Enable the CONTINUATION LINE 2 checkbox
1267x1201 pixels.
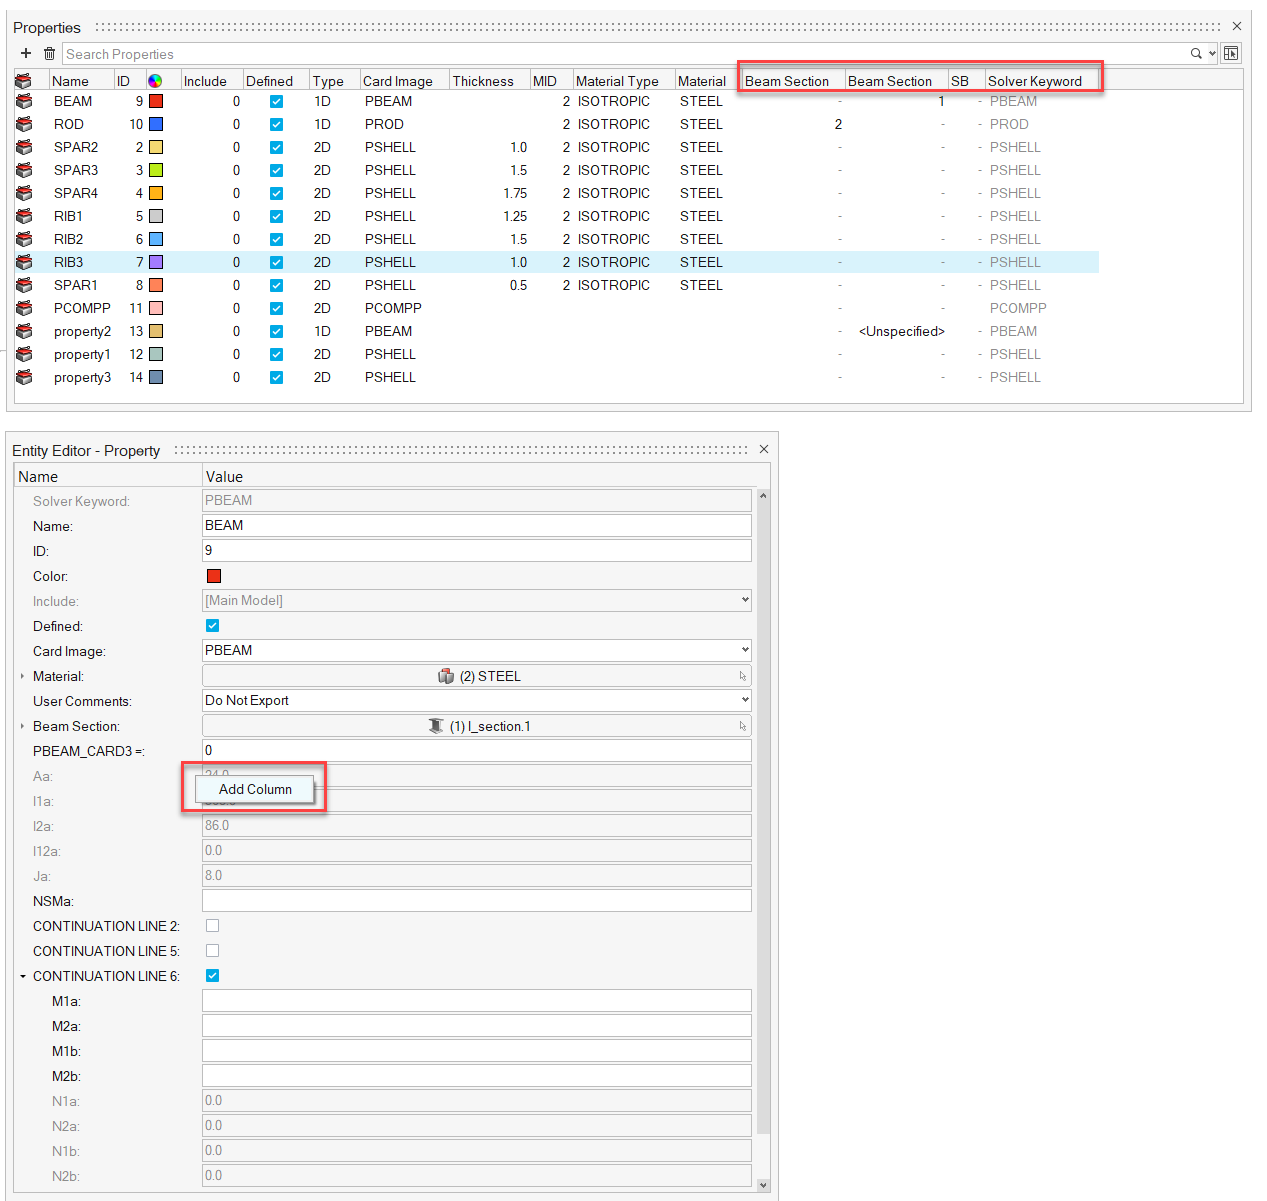pos(212,926)
